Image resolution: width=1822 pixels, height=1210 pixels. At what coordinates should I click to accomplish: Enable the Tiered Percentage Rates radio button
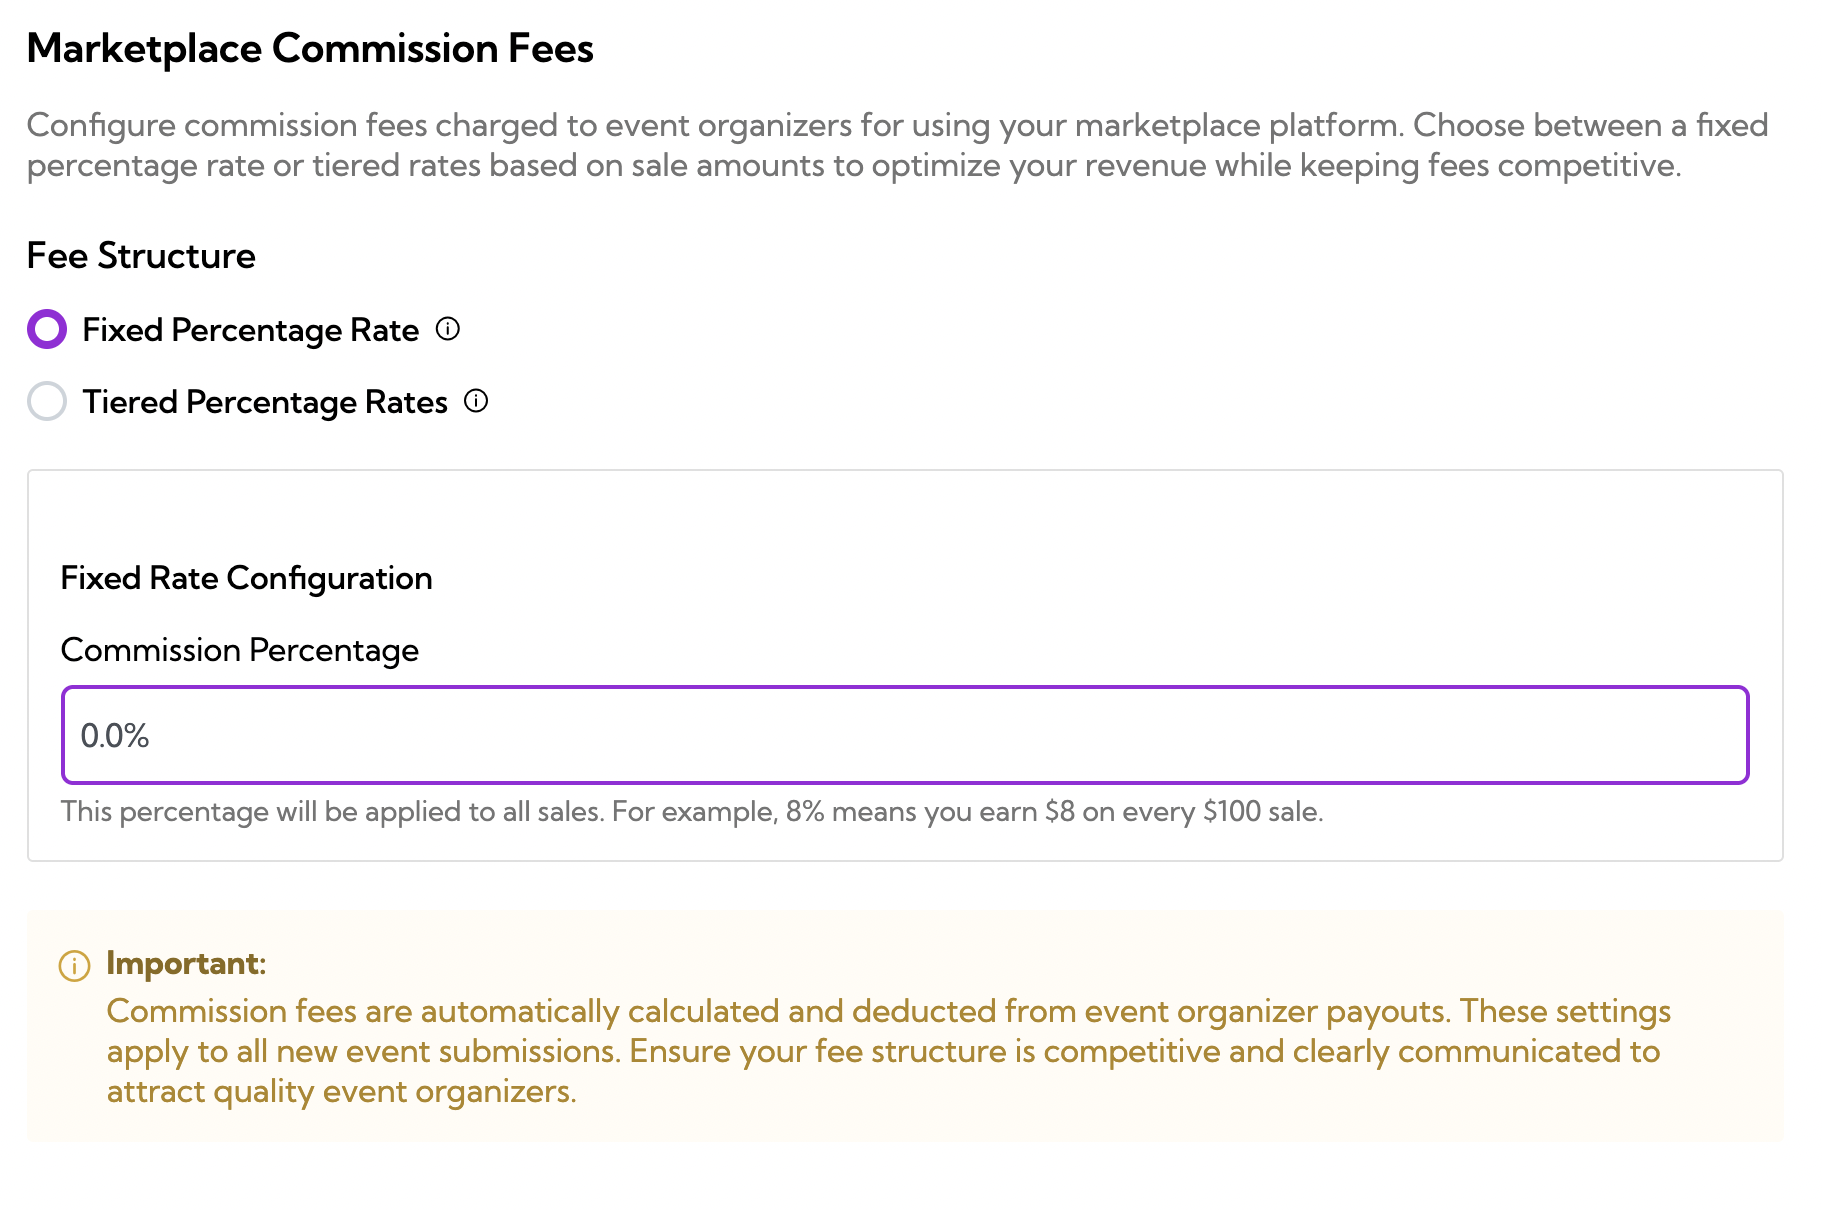[x=46, y=401]
